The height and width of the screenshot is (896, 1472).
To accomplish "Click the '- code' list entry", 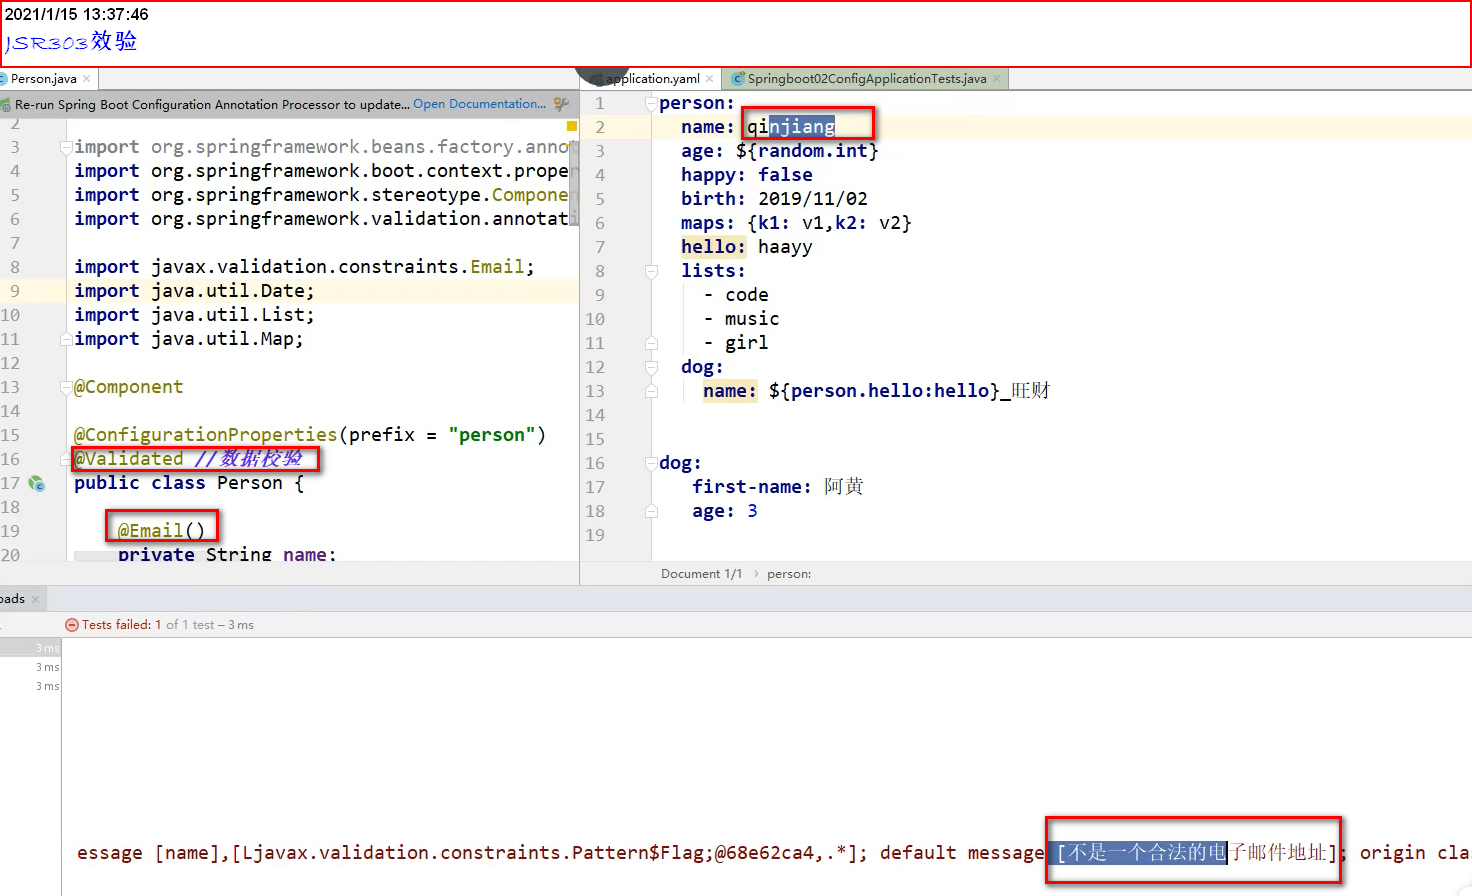I will [x=736, y=295].
